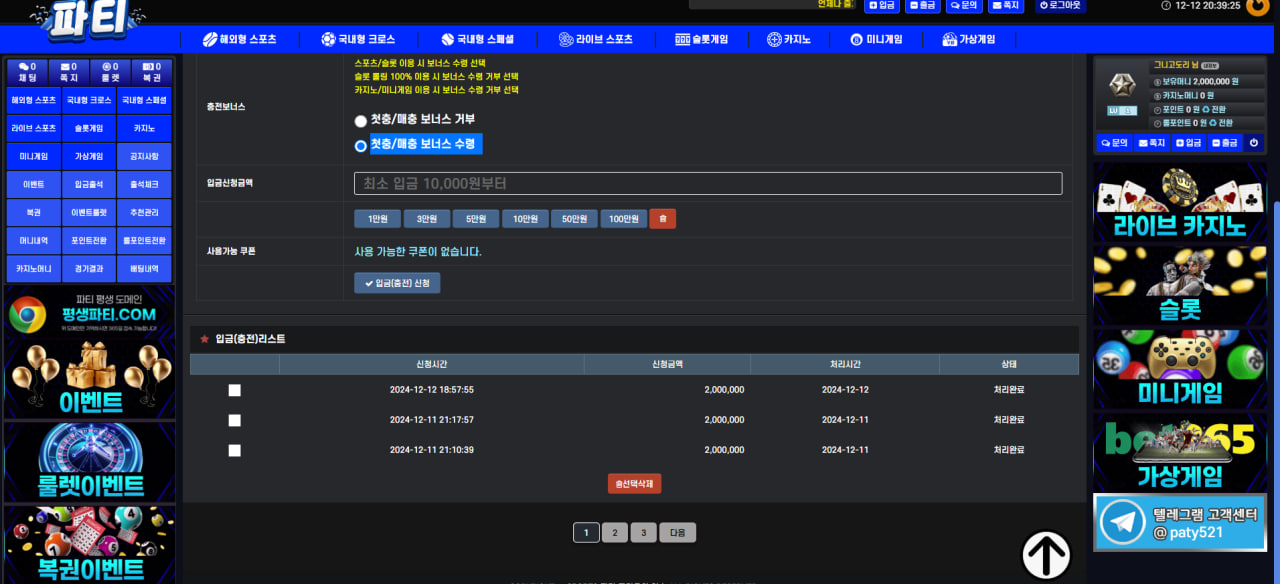Focus the 입금신청금액 amount input field
1280x584 pixels.
(x=707, y=184)
